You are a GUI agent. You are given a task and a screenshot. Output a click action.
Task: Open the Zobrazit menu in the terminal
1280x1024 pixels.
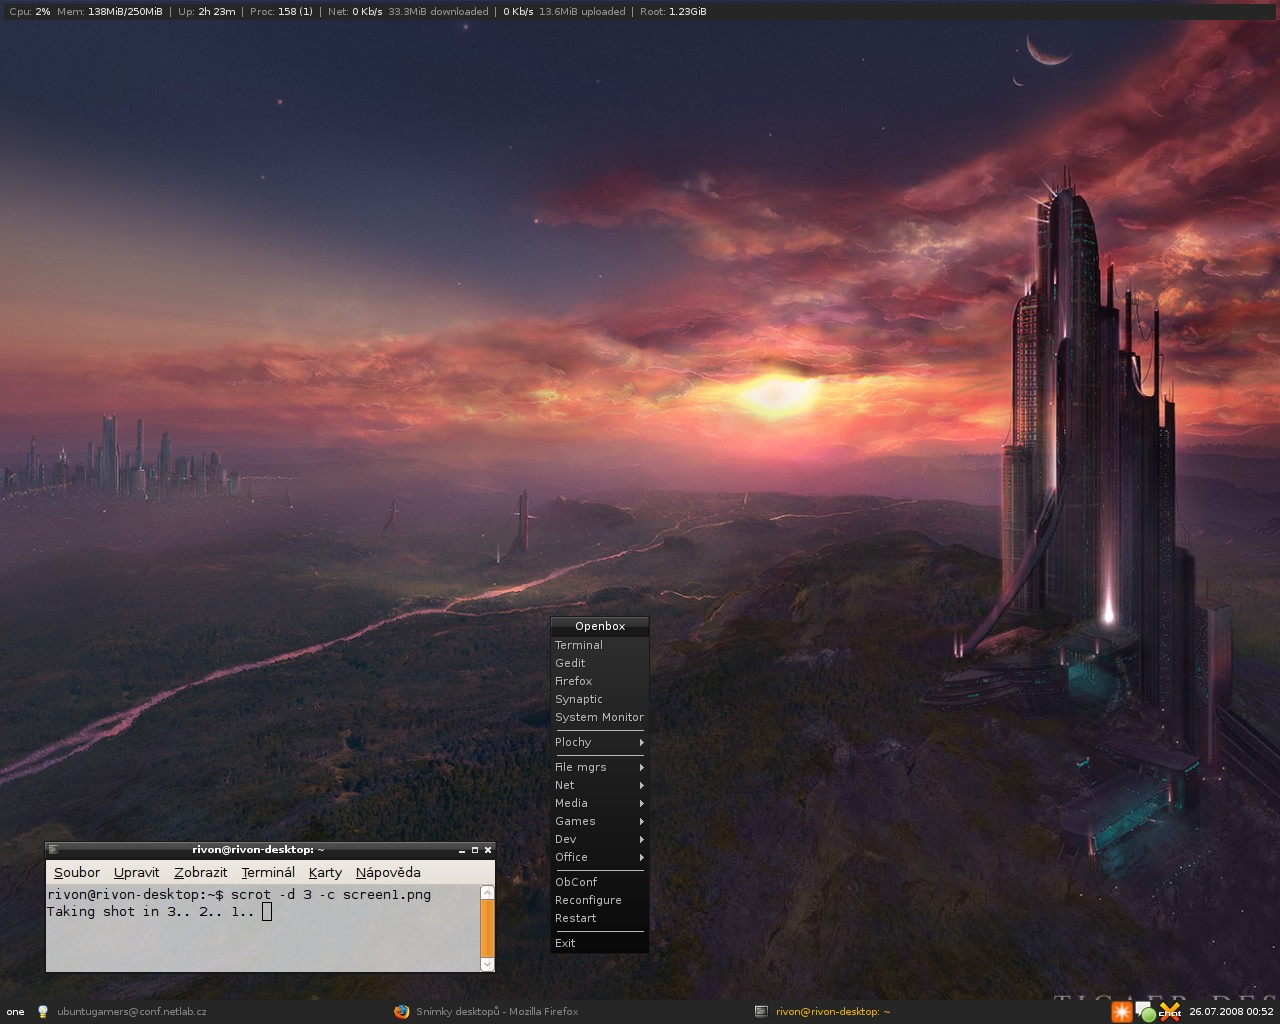(x=200, y=872)
